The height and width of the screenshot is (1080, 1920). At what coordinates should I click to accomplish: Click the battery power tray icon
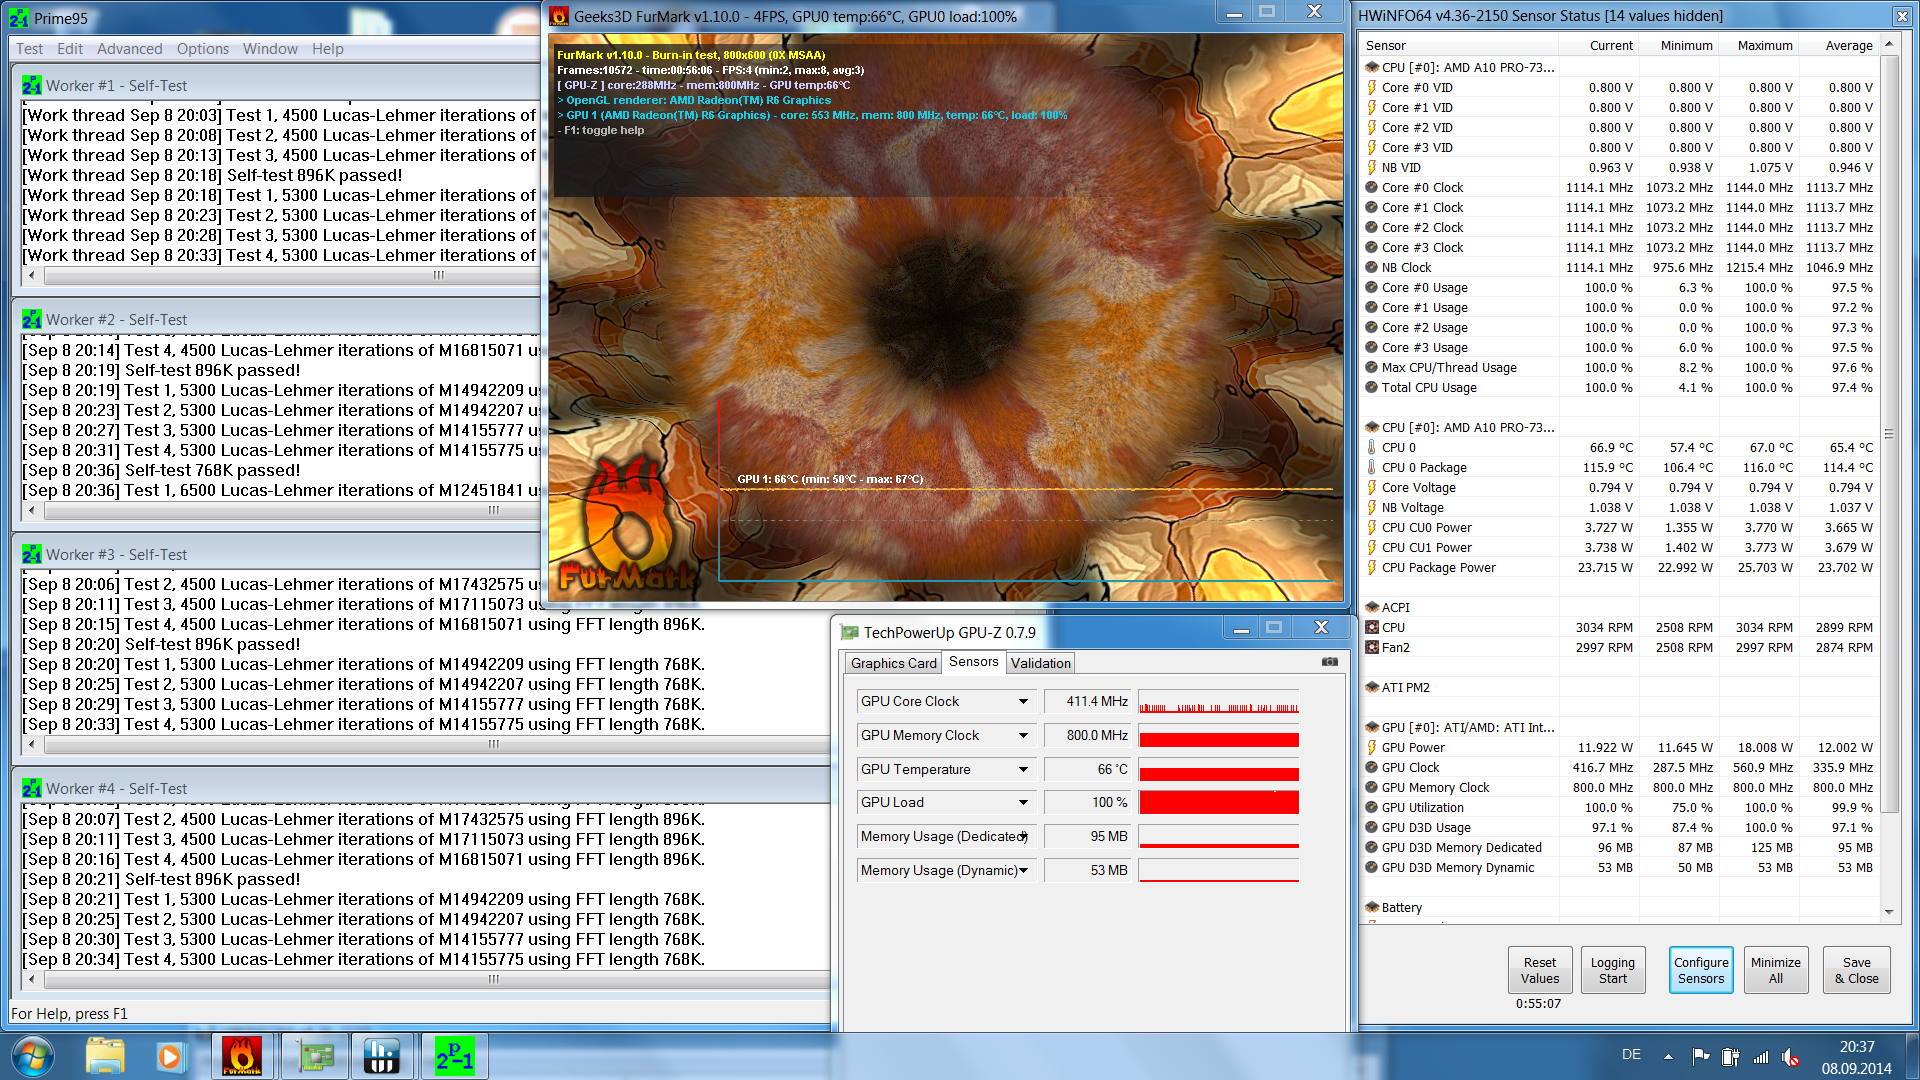click(1731, 1056)
